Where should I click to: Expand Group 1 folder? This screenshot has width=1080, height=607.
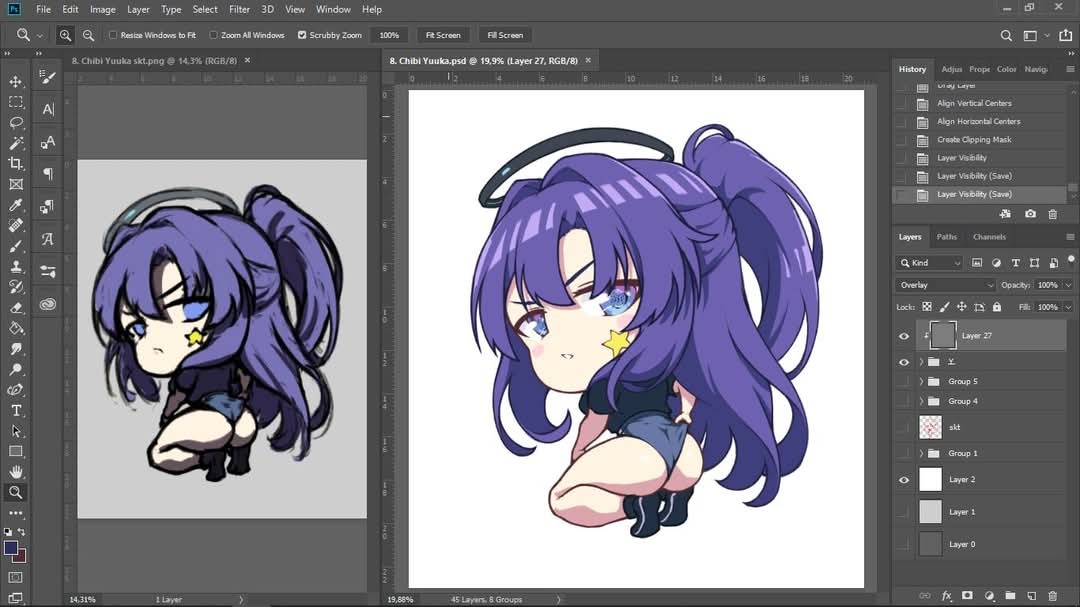pyautogui.click(x=921, y=453)
